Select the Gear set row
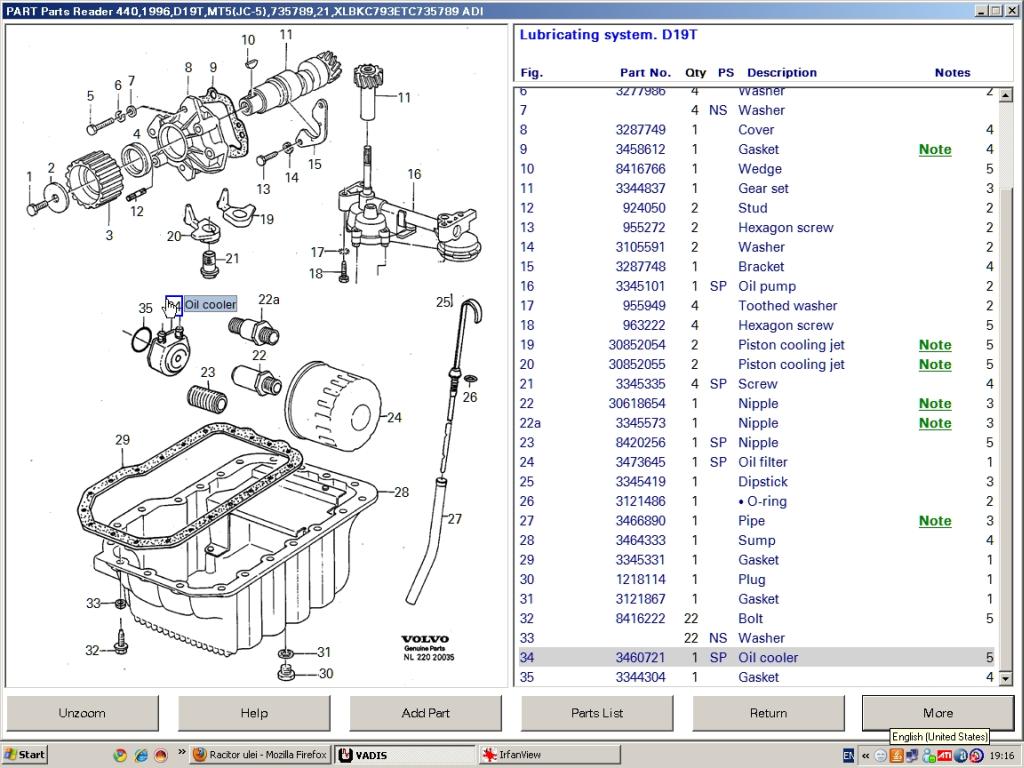This screenshot has height=768, width=1024. 756,189
